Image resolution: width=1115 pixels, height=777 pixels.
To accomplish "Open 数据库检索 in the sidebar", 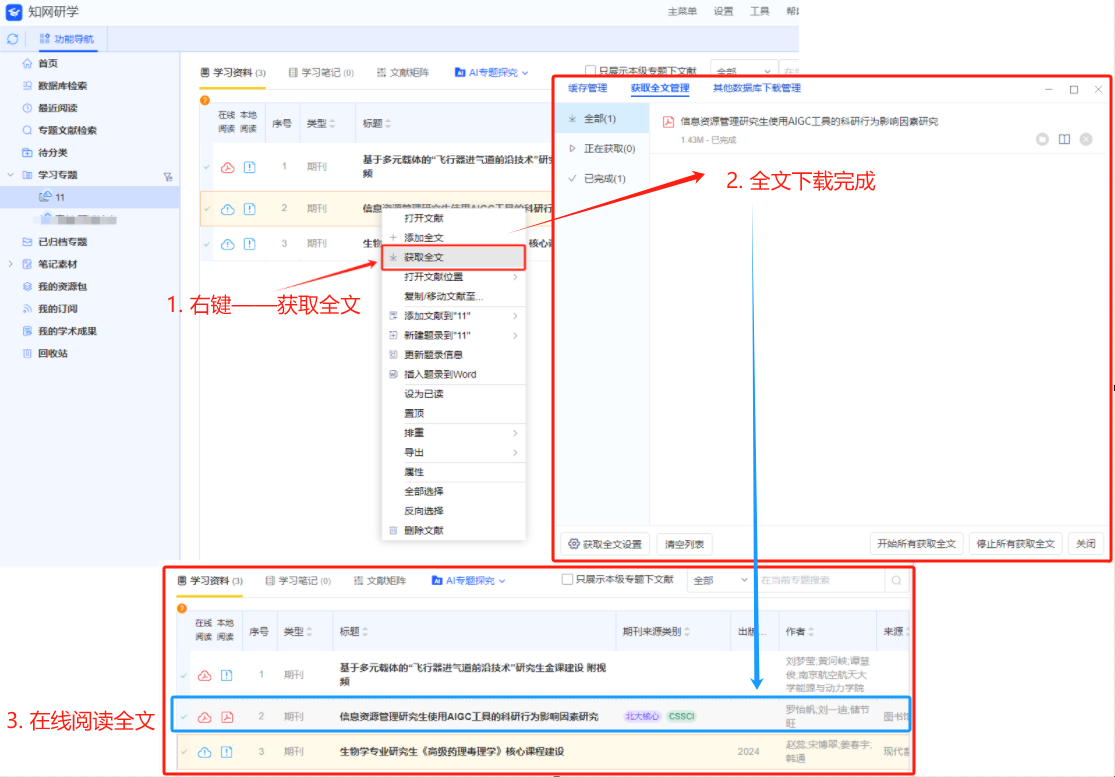I will pyautogui.click(x=63, y=86).
